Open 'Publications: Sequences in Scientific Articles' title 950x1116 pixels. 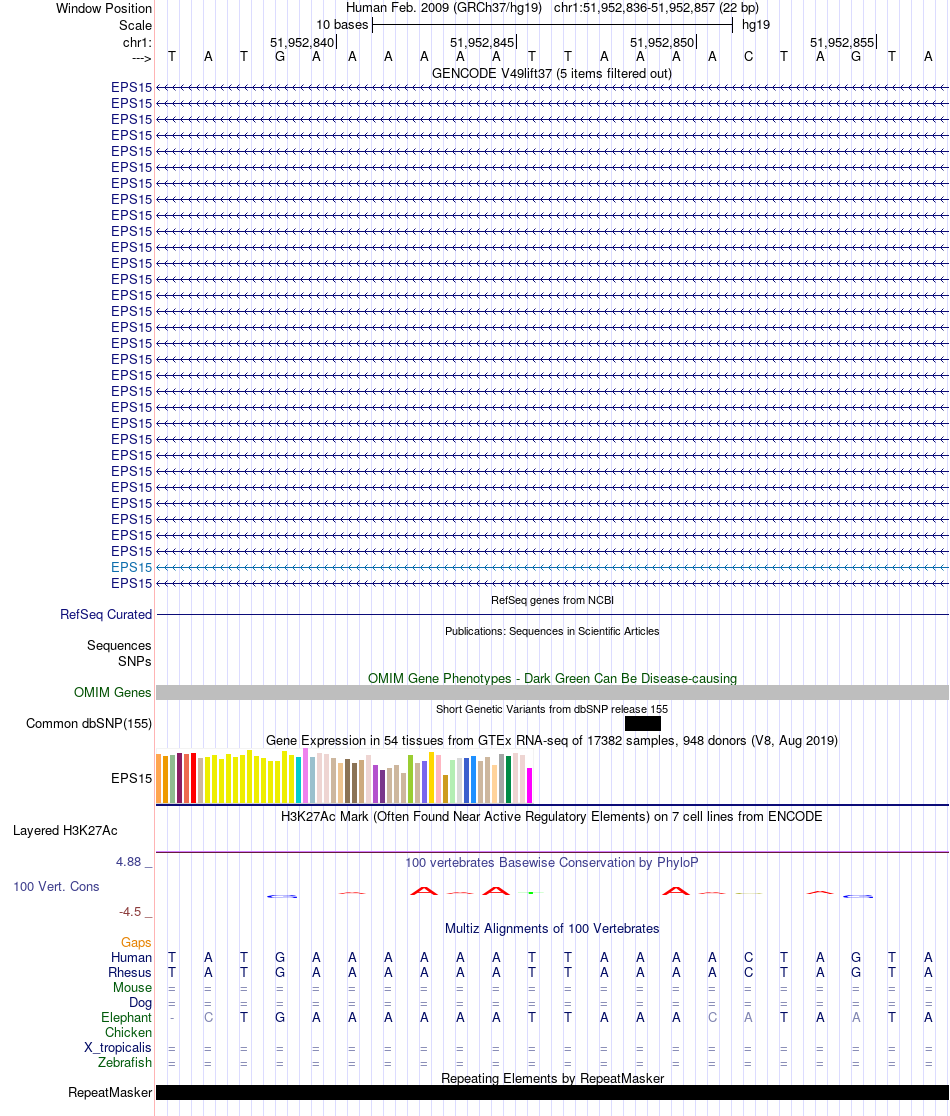coord(552,631)
